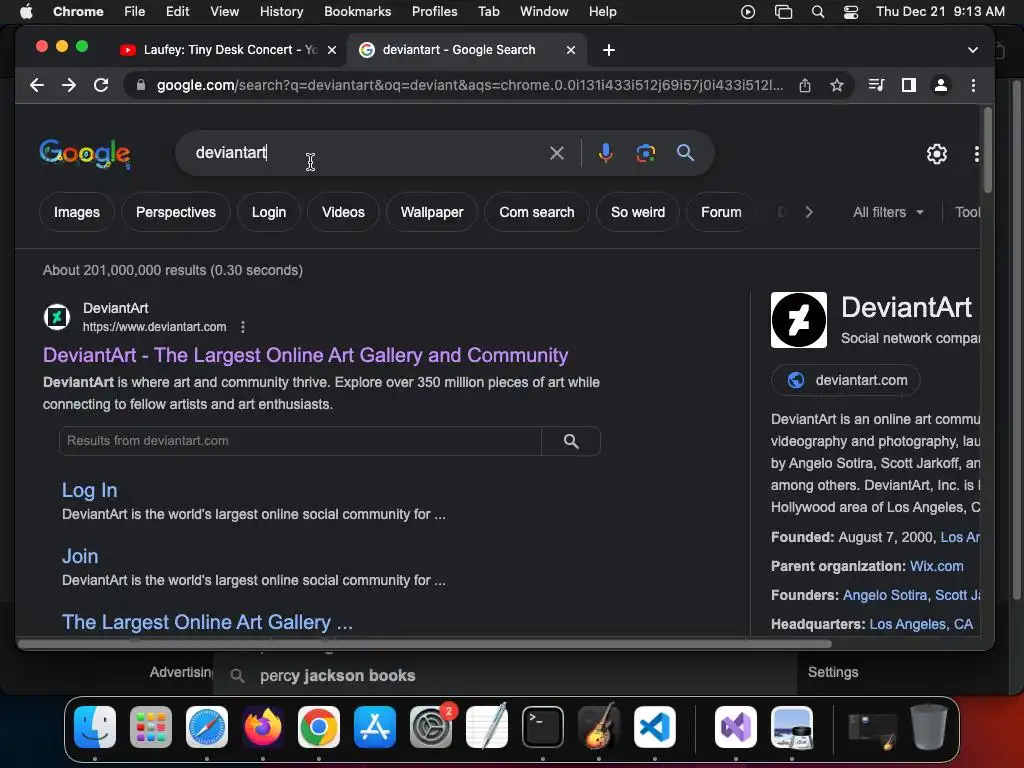Reload the current page

(x=101, y=85)
